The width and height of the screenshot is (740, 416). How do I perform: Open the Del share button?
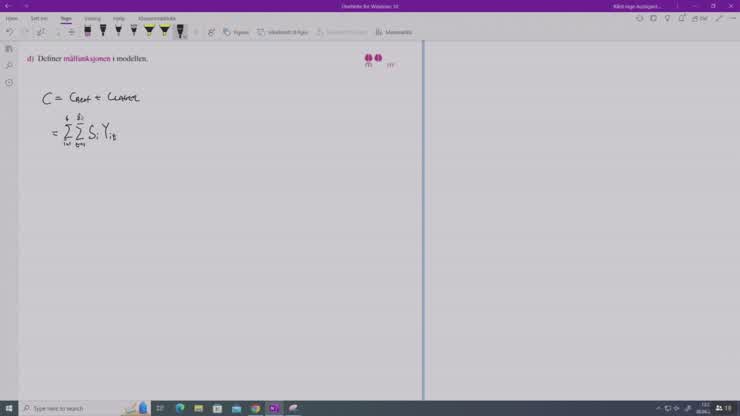pyautogui.click(x=700, y=18)
